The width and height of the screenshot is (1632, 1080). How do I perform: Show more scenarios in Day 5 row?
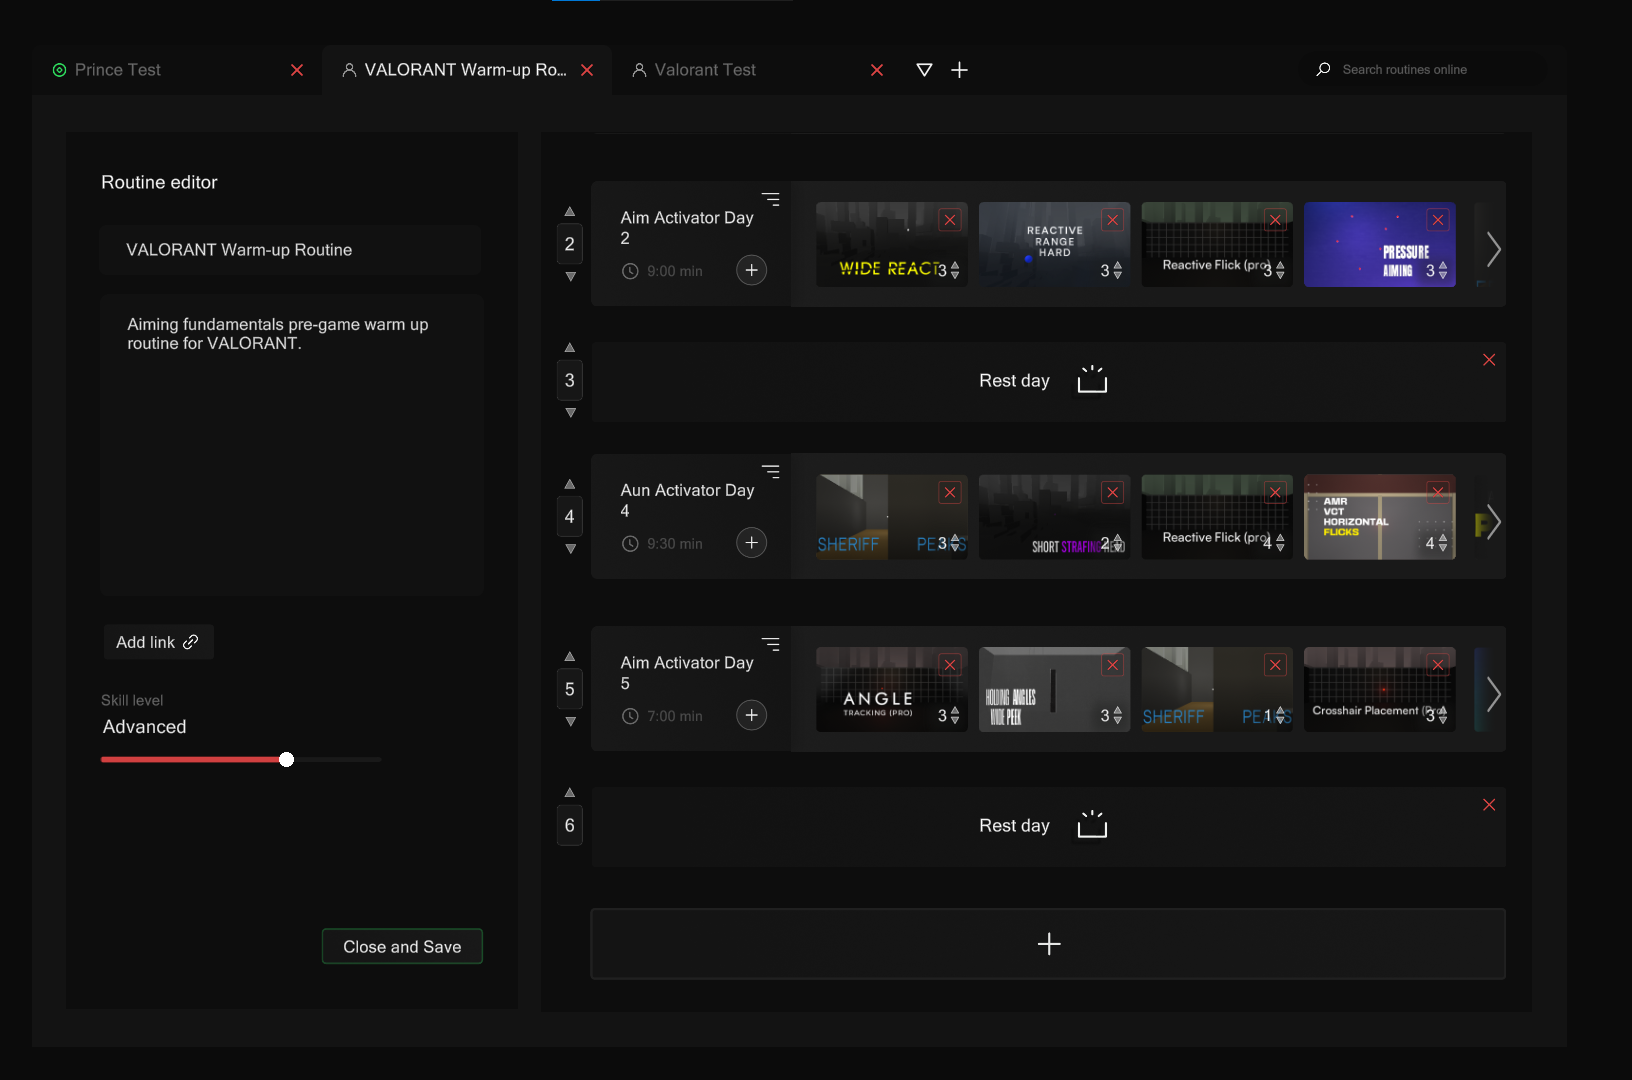(x=1492, y=694)
